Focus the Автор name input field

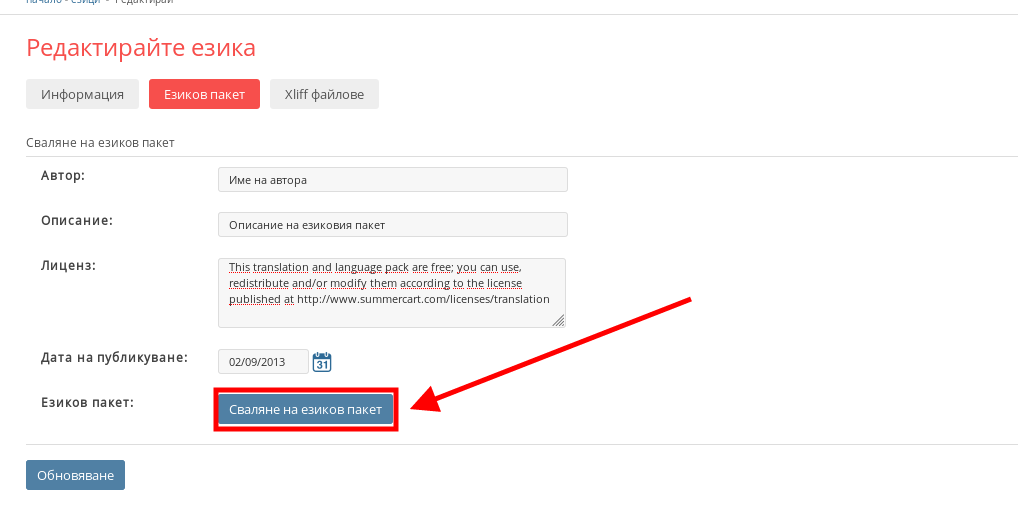(x=392, y=180)
